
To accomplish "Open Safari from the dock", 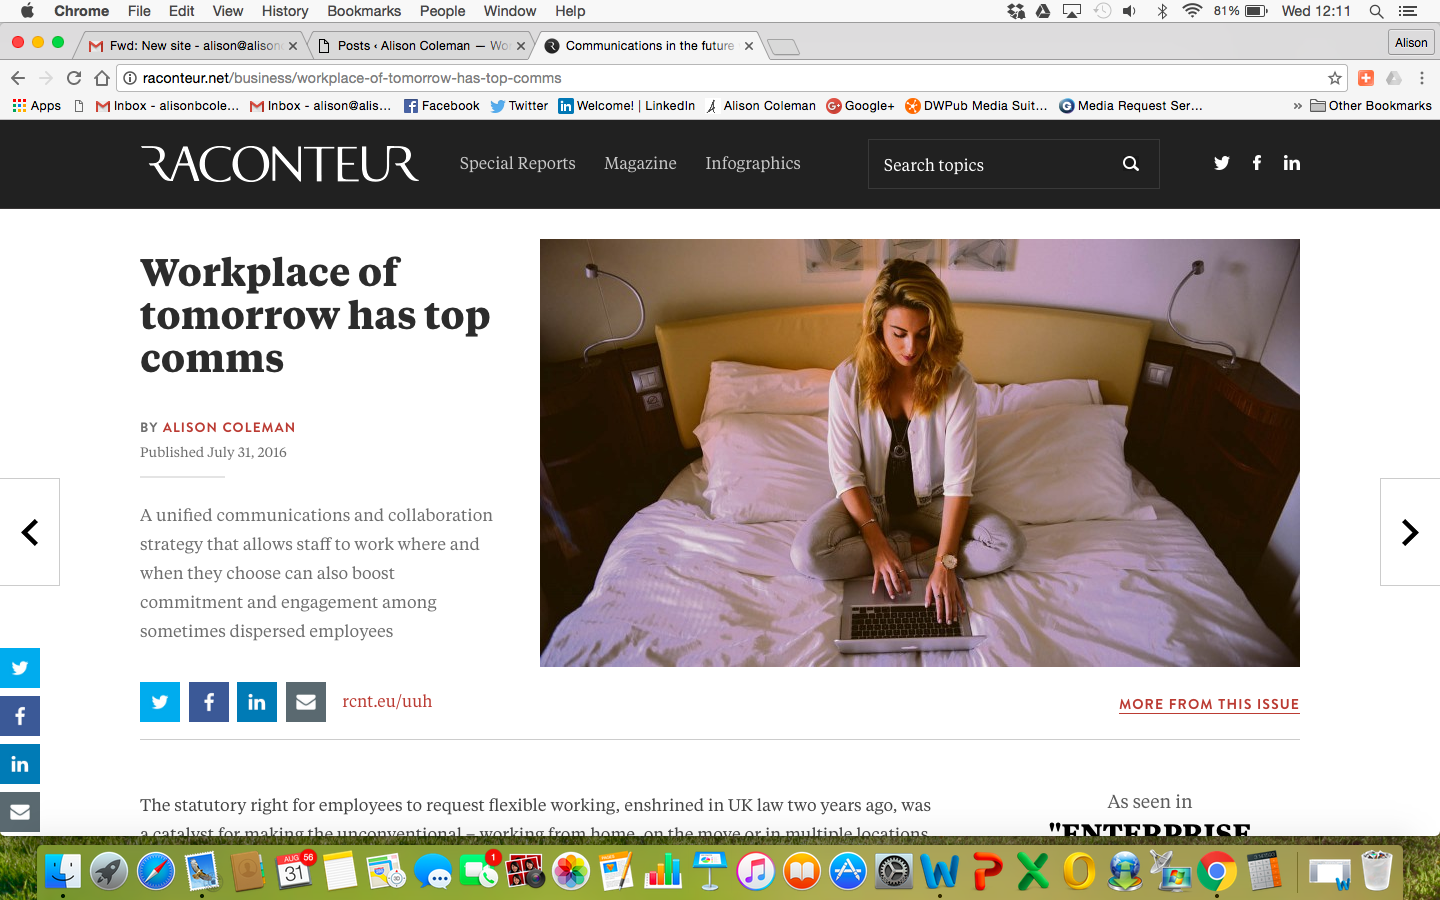I will click(x=156, y=872).
